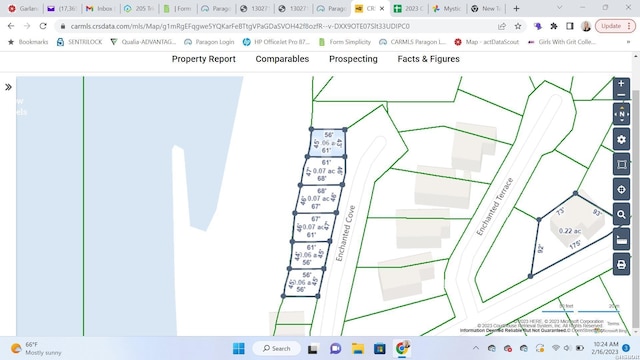Click the taskbar Search box
Screen dimensions: 640x360
pyautogui.click(x=277, y=349)
